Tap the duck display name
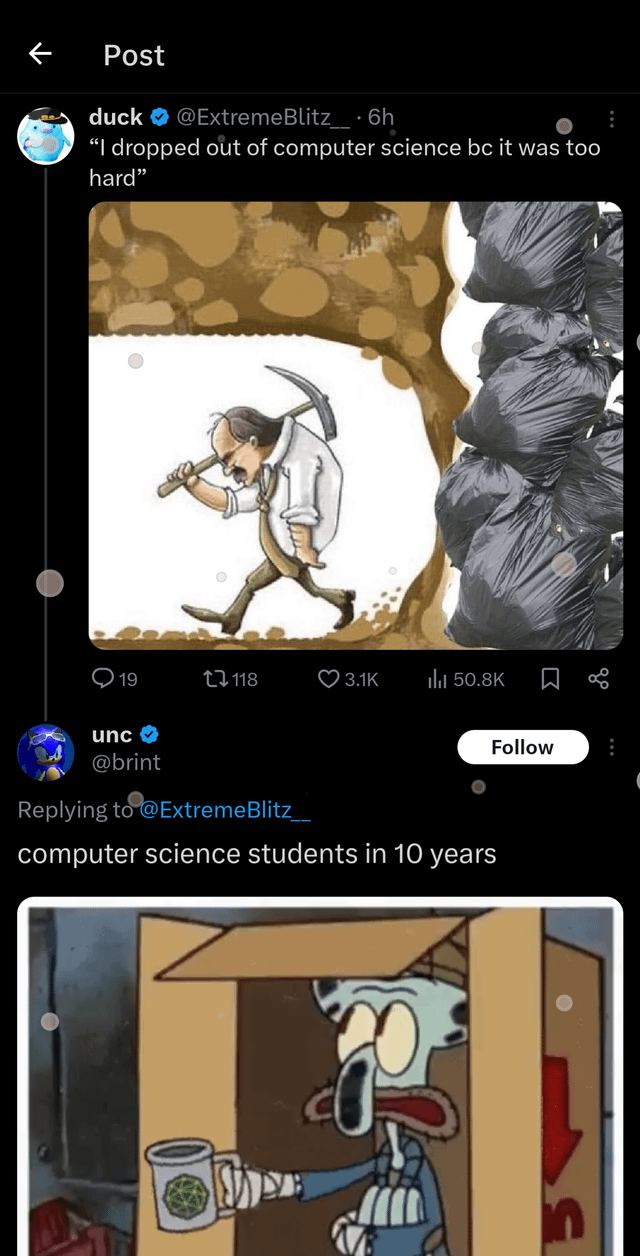The height and width of the screenshot is (1256, 640). pos(116,117)
